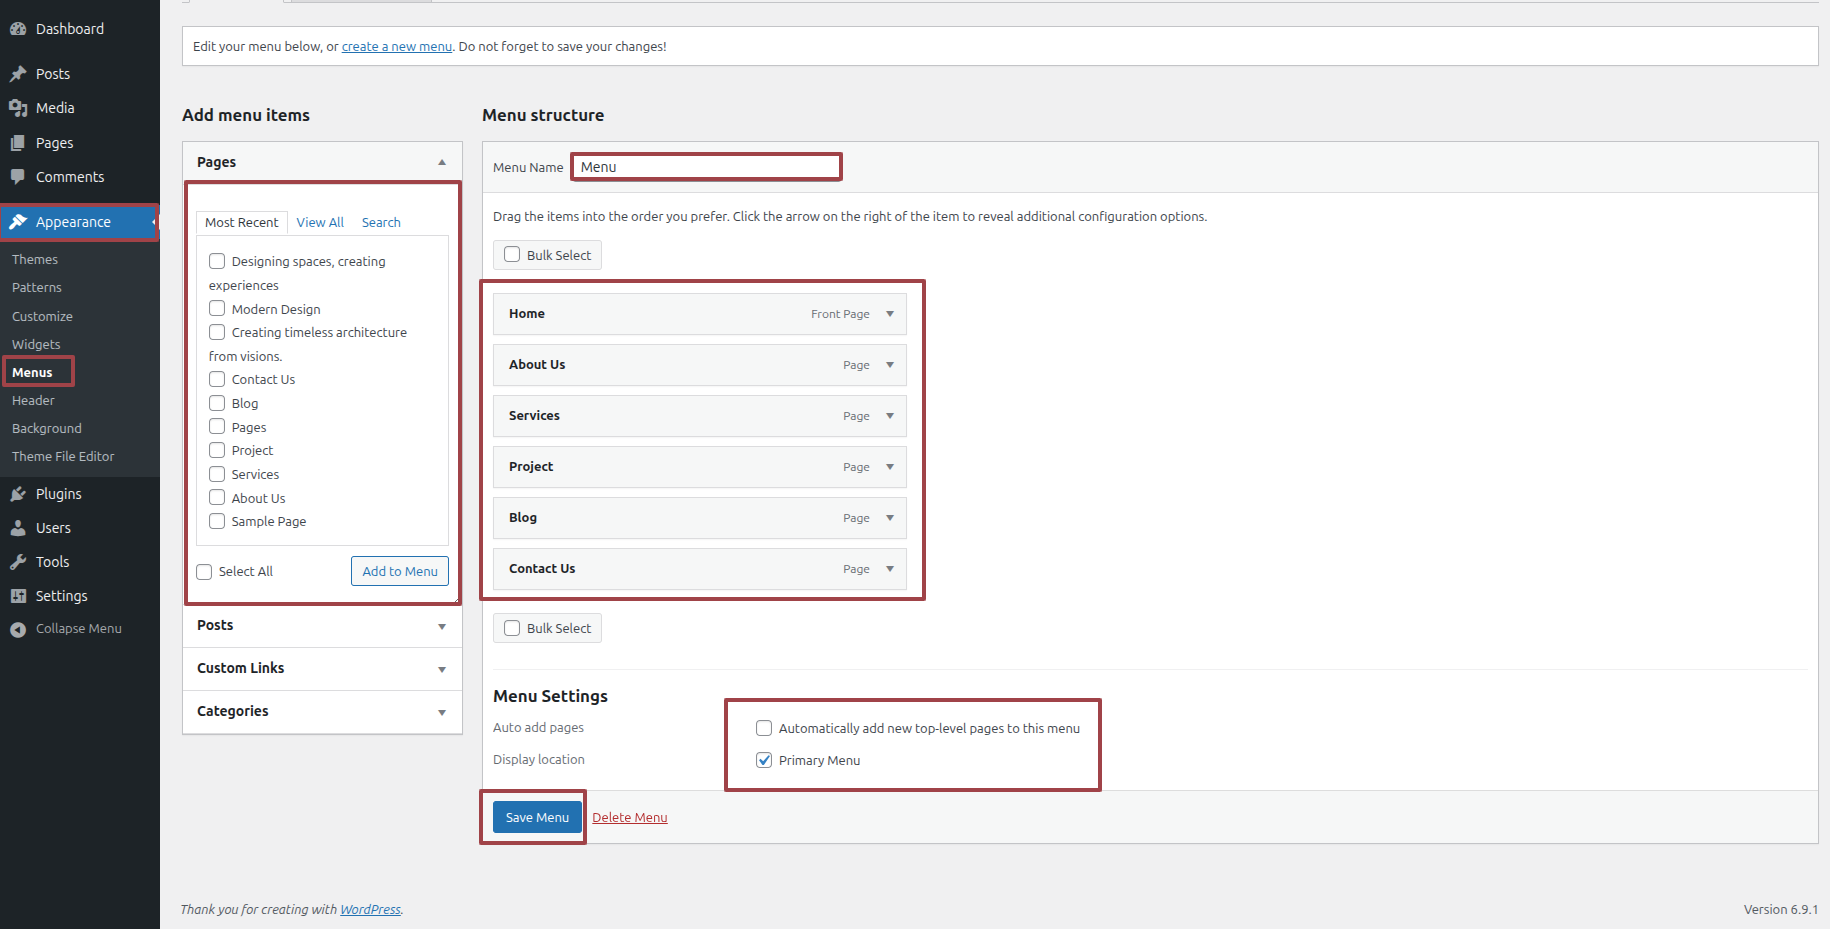Switch to the View All tab

pos(320,222)
